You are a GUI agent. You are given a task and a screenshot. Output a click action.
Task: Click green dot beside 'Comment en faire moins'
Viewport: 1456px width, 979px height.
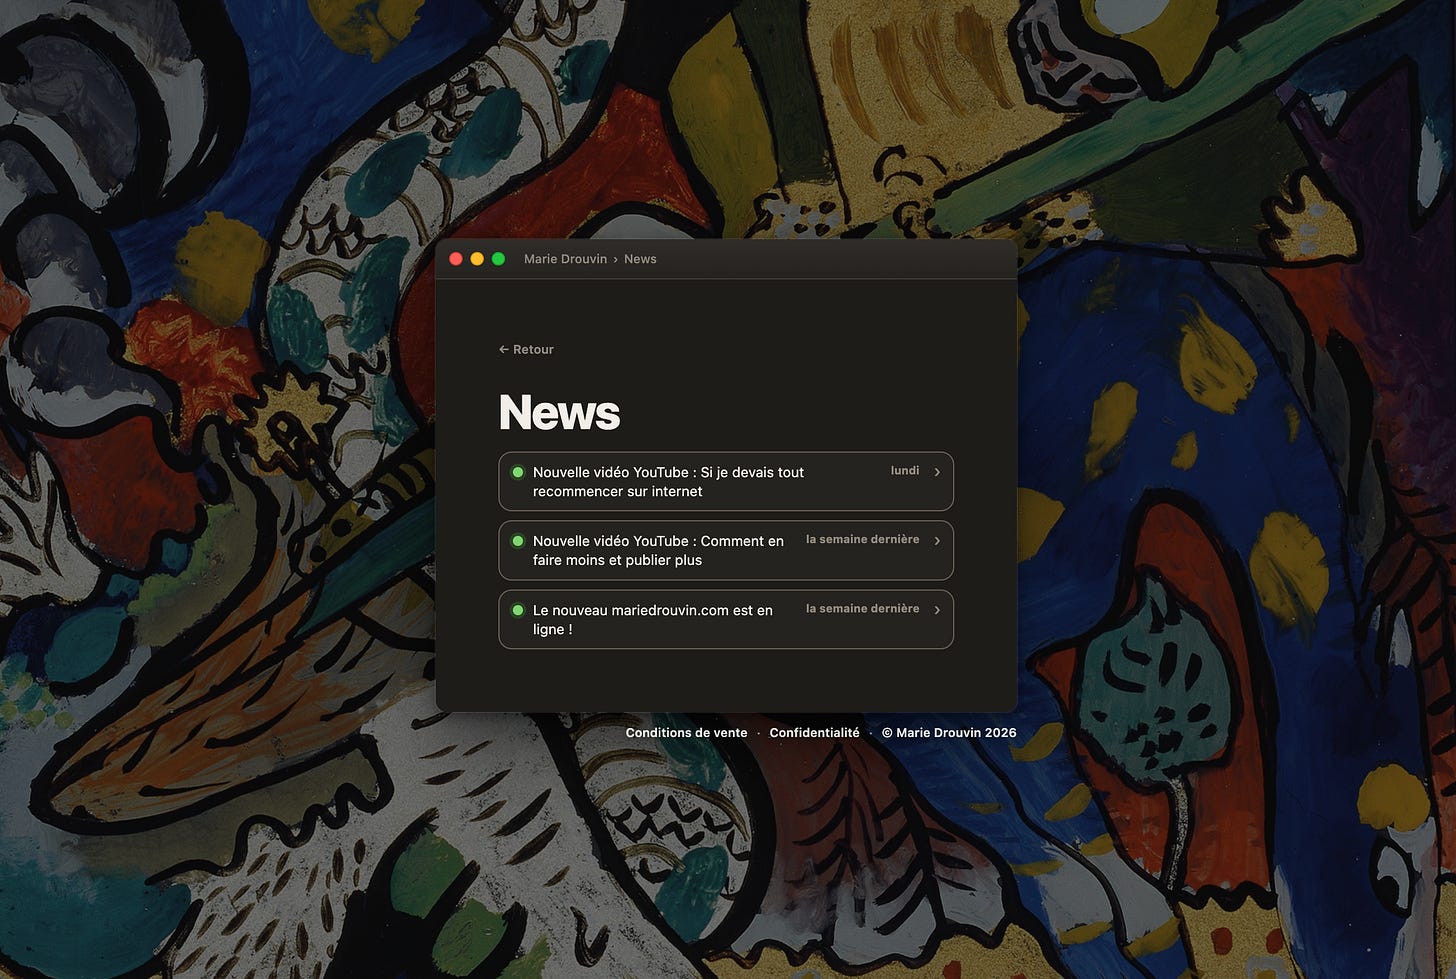tap(518, 541)
